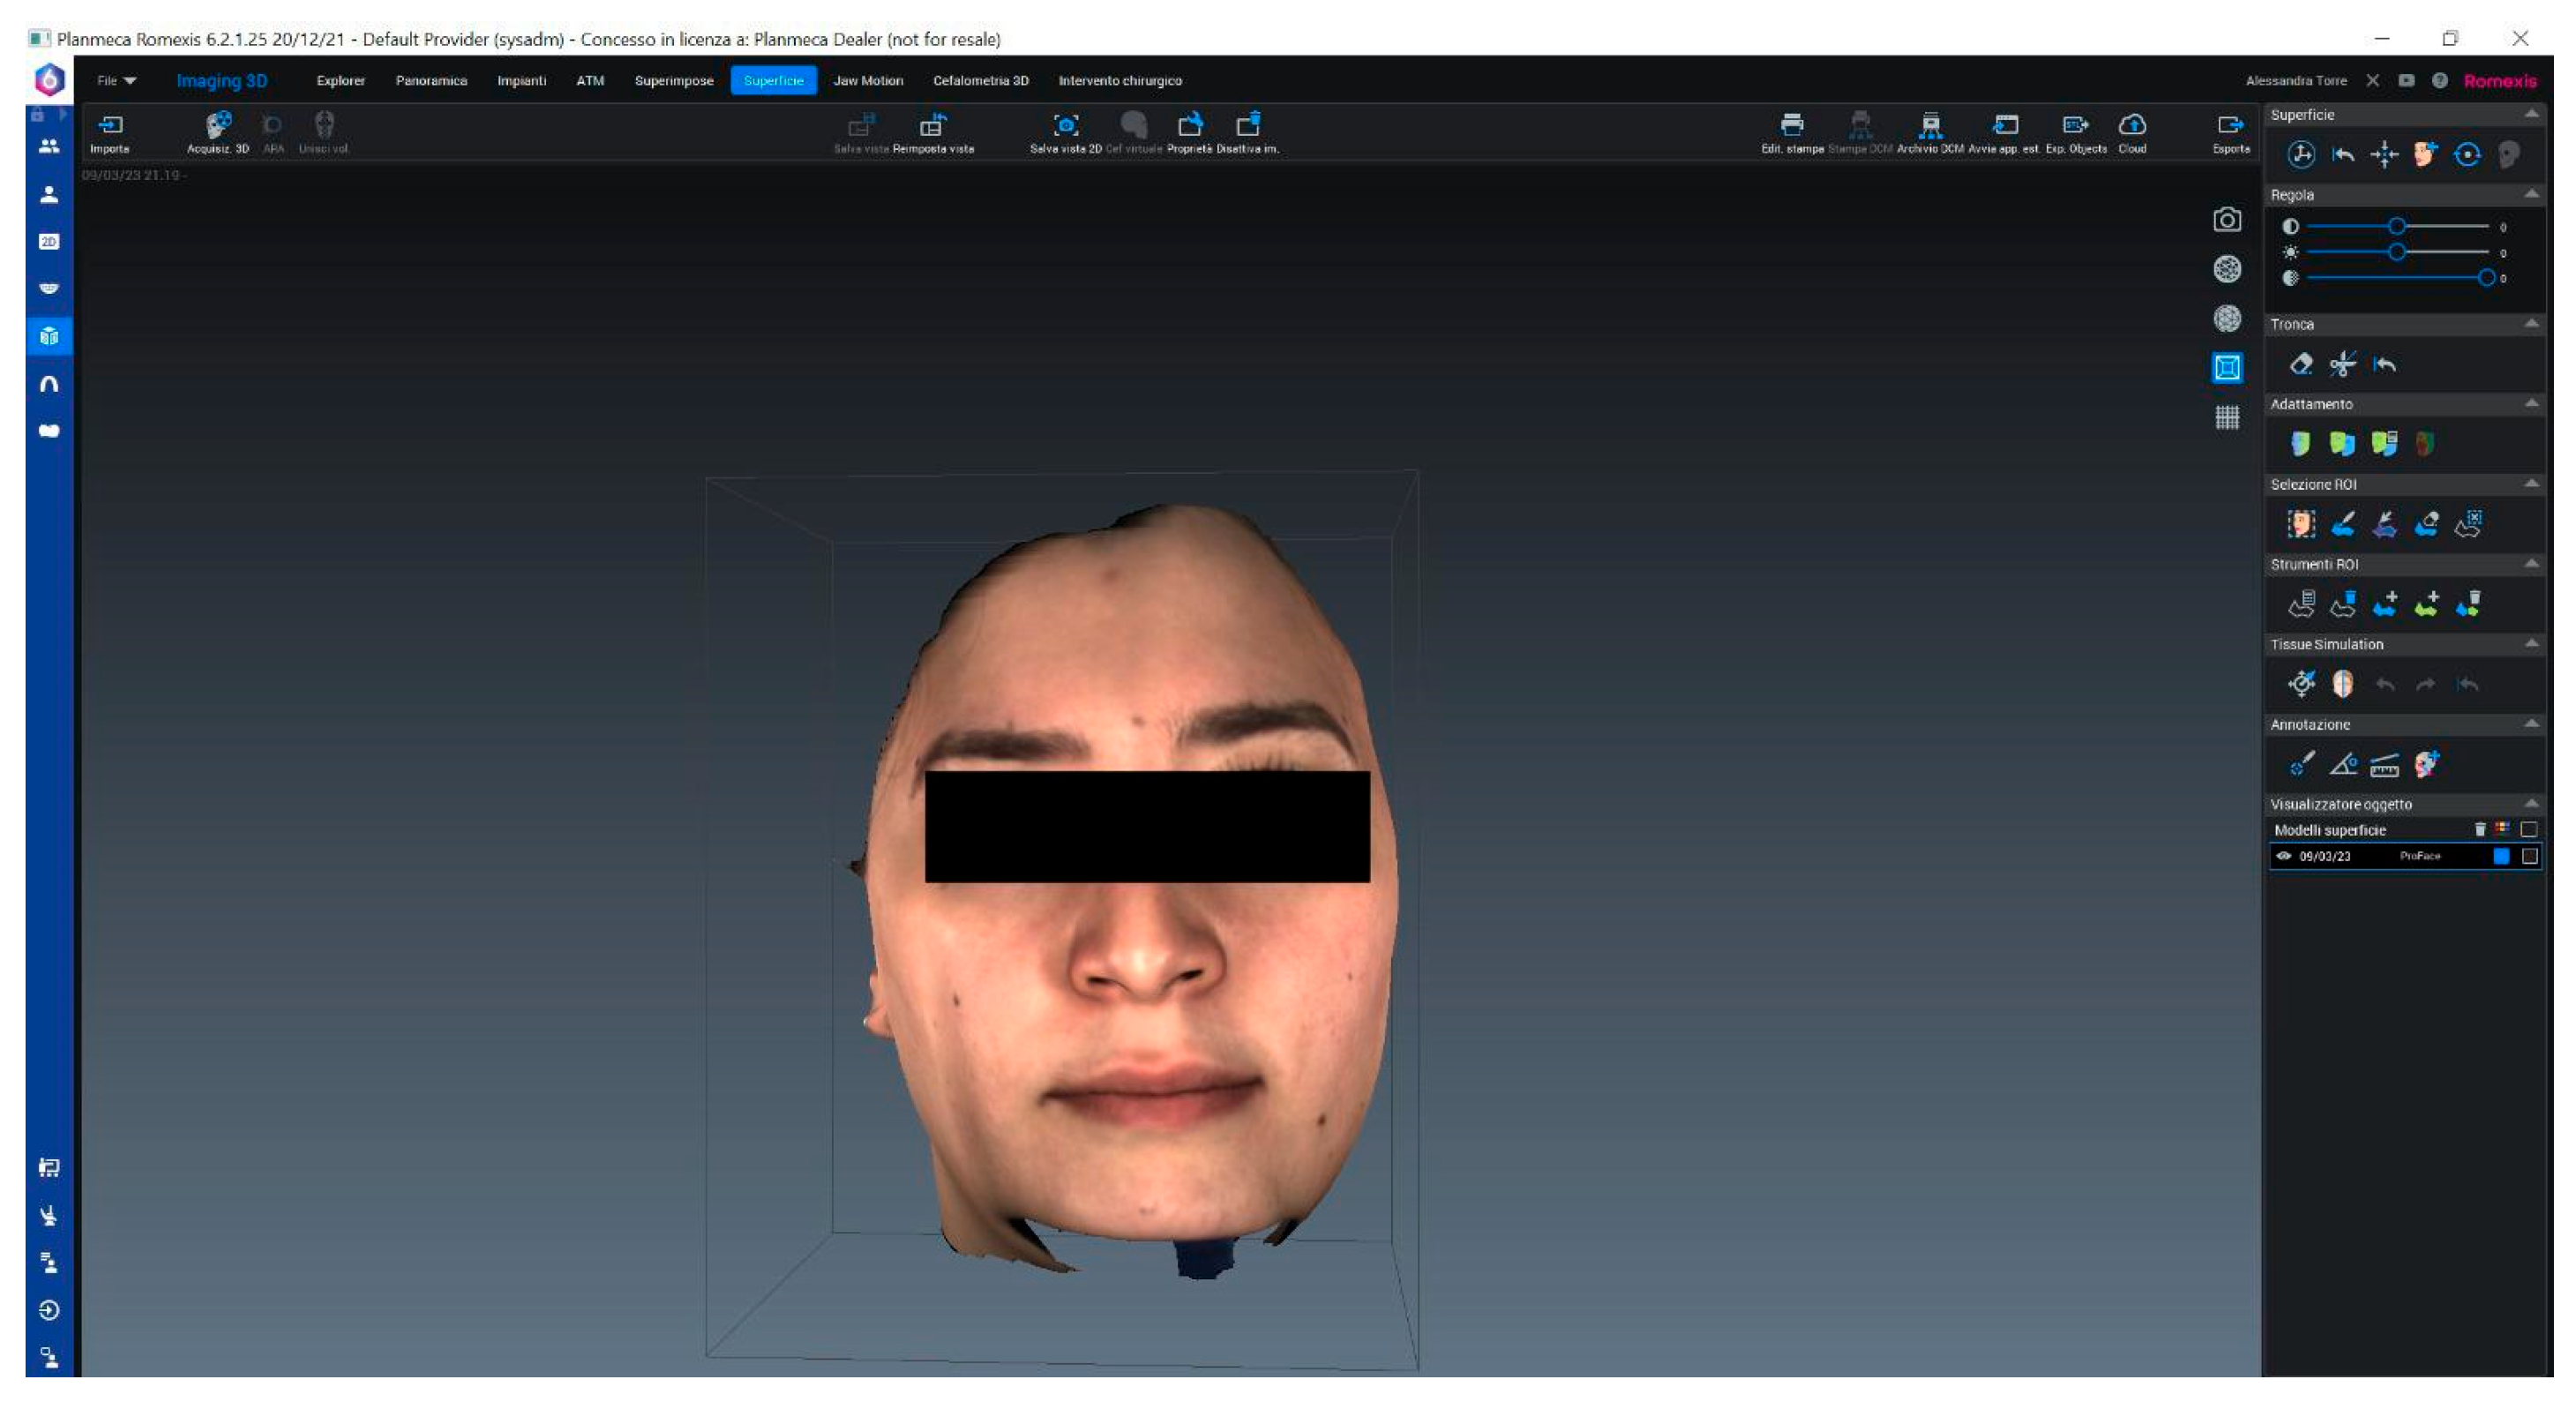Screen dimensions: 2576x1402
Task: Collapse the Regola panel
Action: tap(2531, 194)
